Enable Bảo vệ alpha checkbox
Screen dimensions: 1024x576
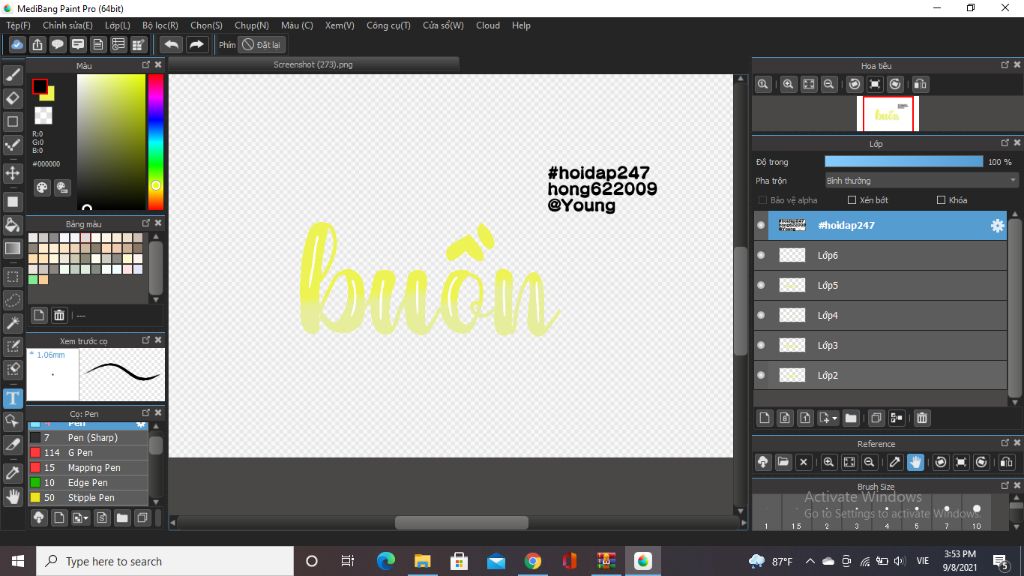point(762,200)
